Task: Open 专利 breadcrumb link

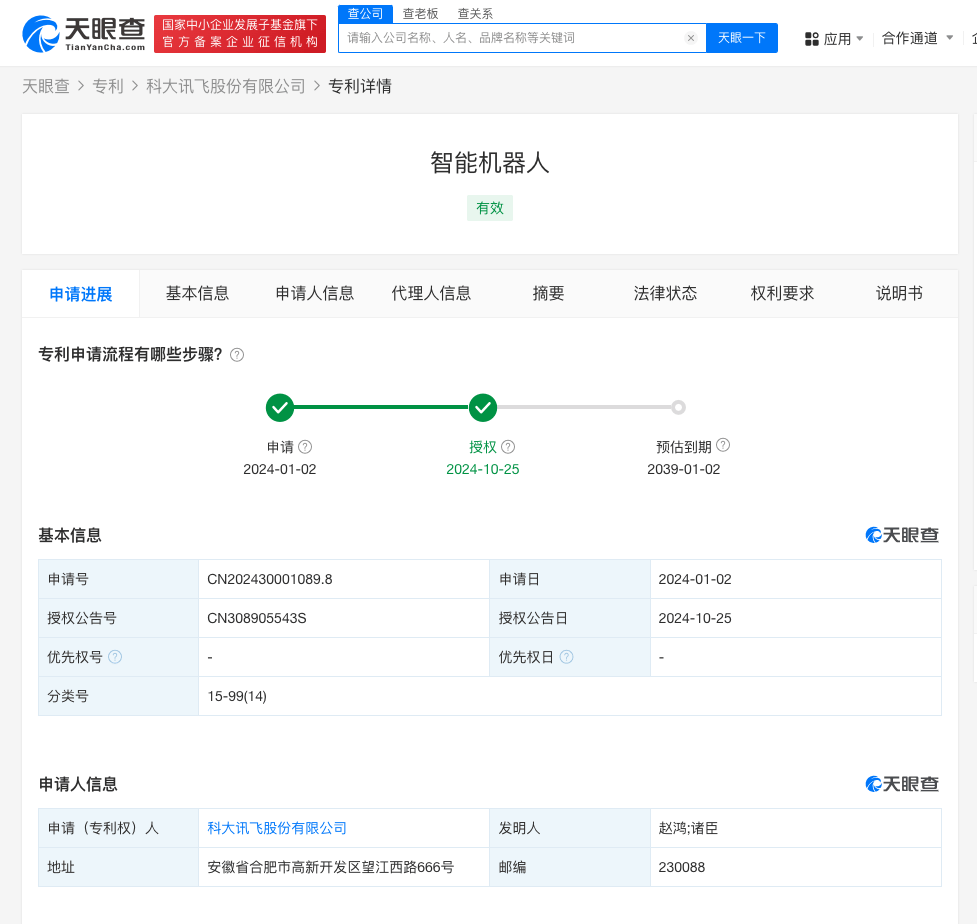Action: click(x=108, y=87)
